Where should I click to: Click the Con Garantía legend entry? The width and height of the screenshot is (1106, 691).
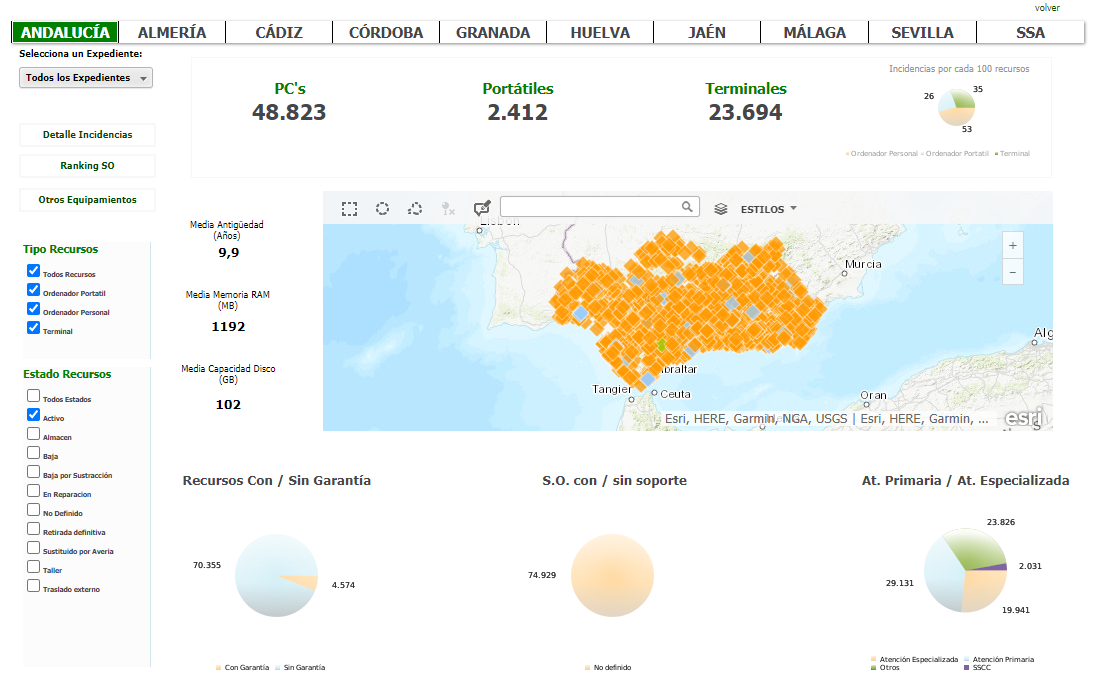243,667
